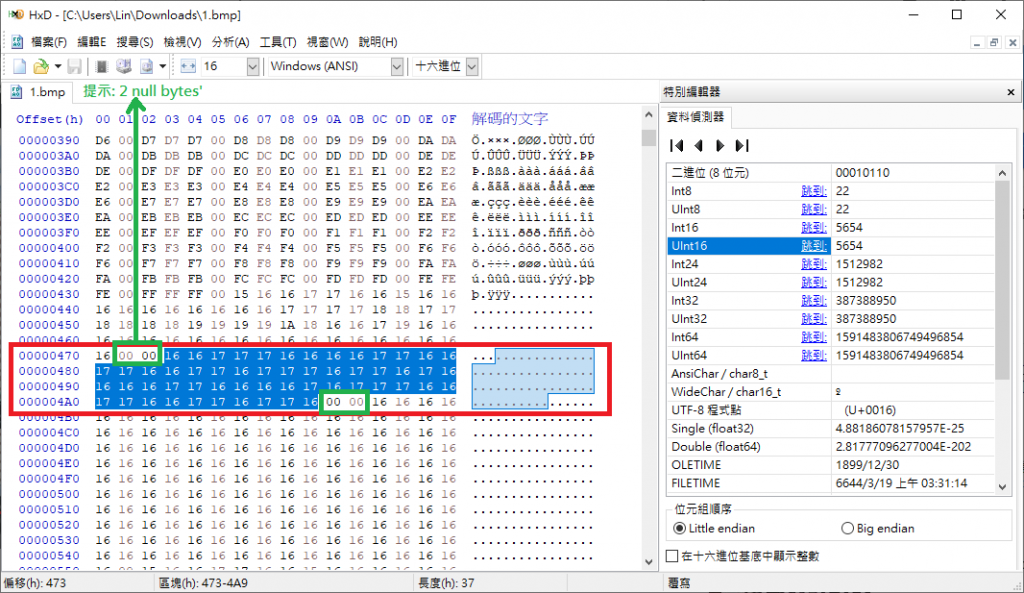Viewport: 1024px width, 593px height.
Task: Expand the disk image icon's dropdown arrow
Action: pyautogui.click(x=163, y=66)
